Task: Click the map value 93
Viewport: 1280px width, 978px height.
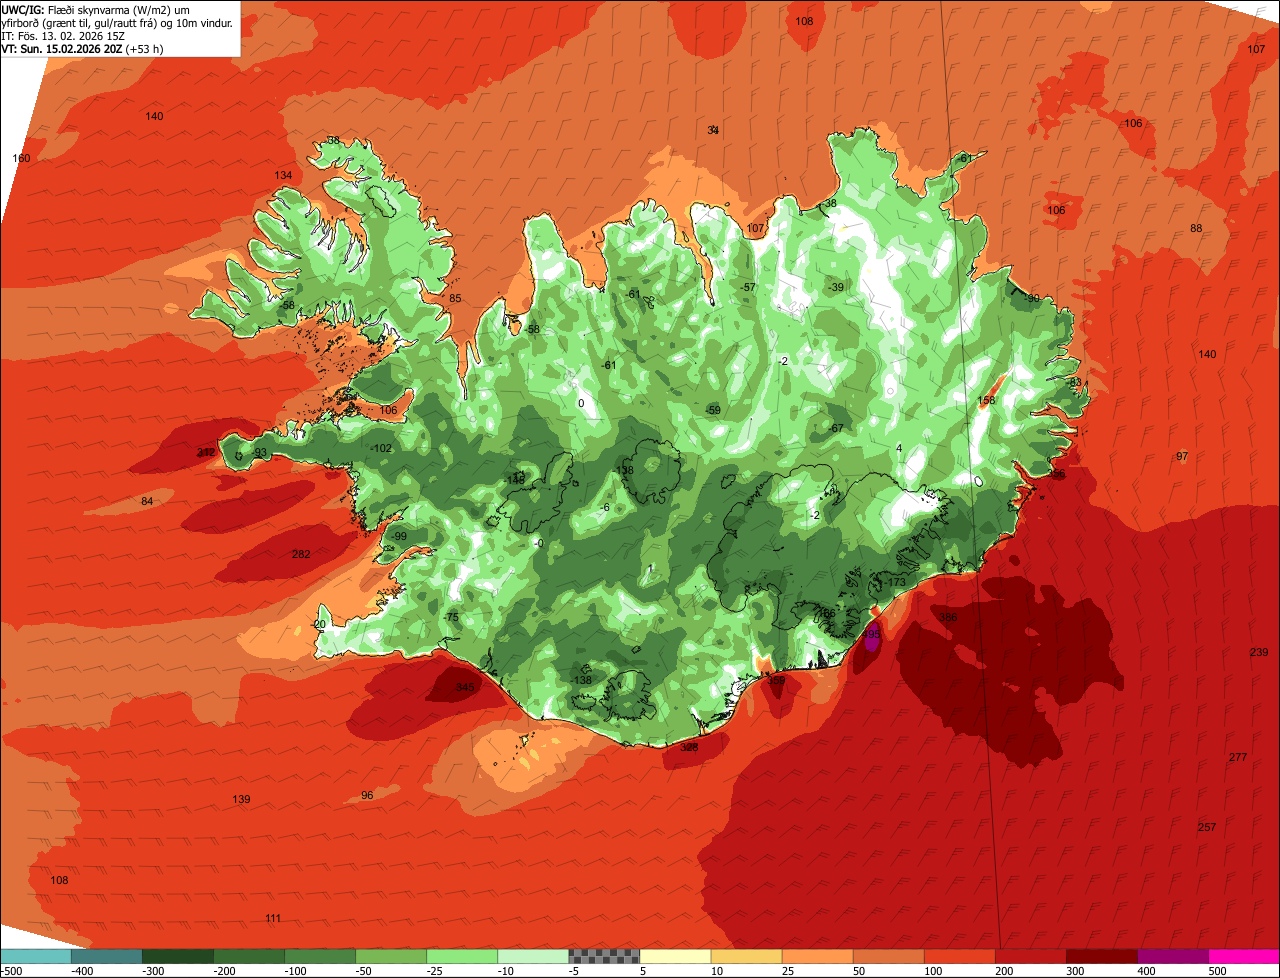Action: pyautogui.click(x=260, y=454)
